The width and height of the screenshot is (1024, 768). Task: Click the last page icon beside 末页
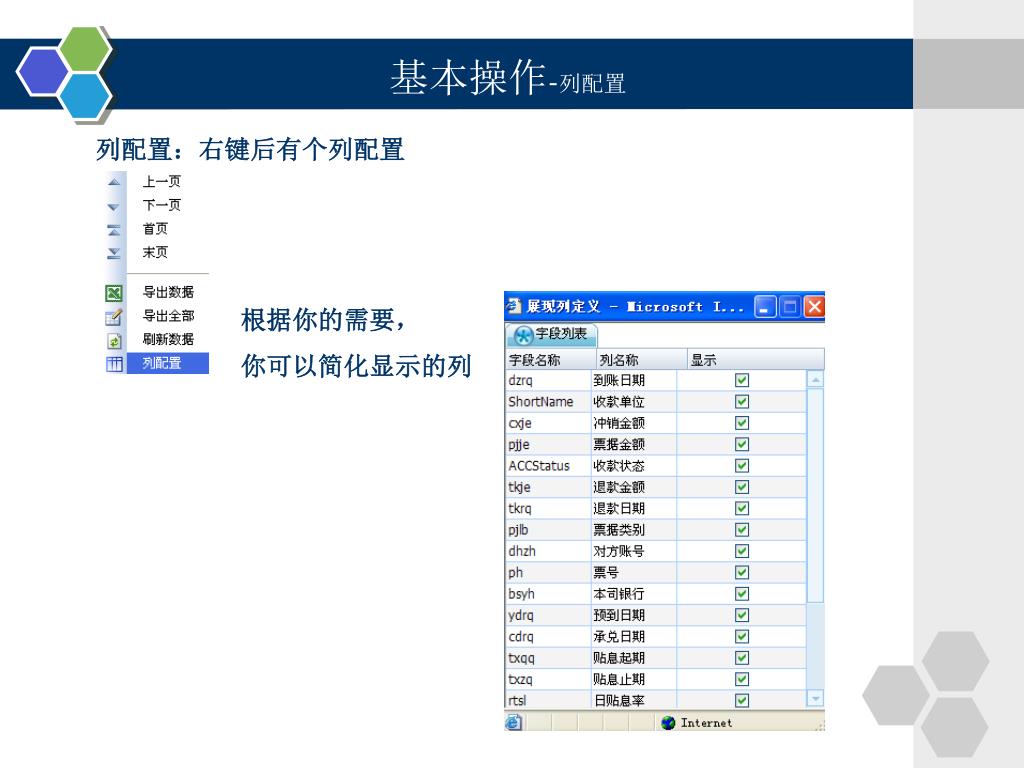point(114,253)
